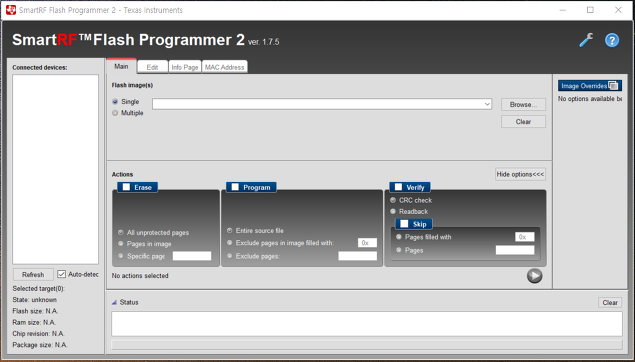Viewport: 635px width, 362px height.
Task: Click 'Flash size: N.A.' text
Action: click(35, 311)
